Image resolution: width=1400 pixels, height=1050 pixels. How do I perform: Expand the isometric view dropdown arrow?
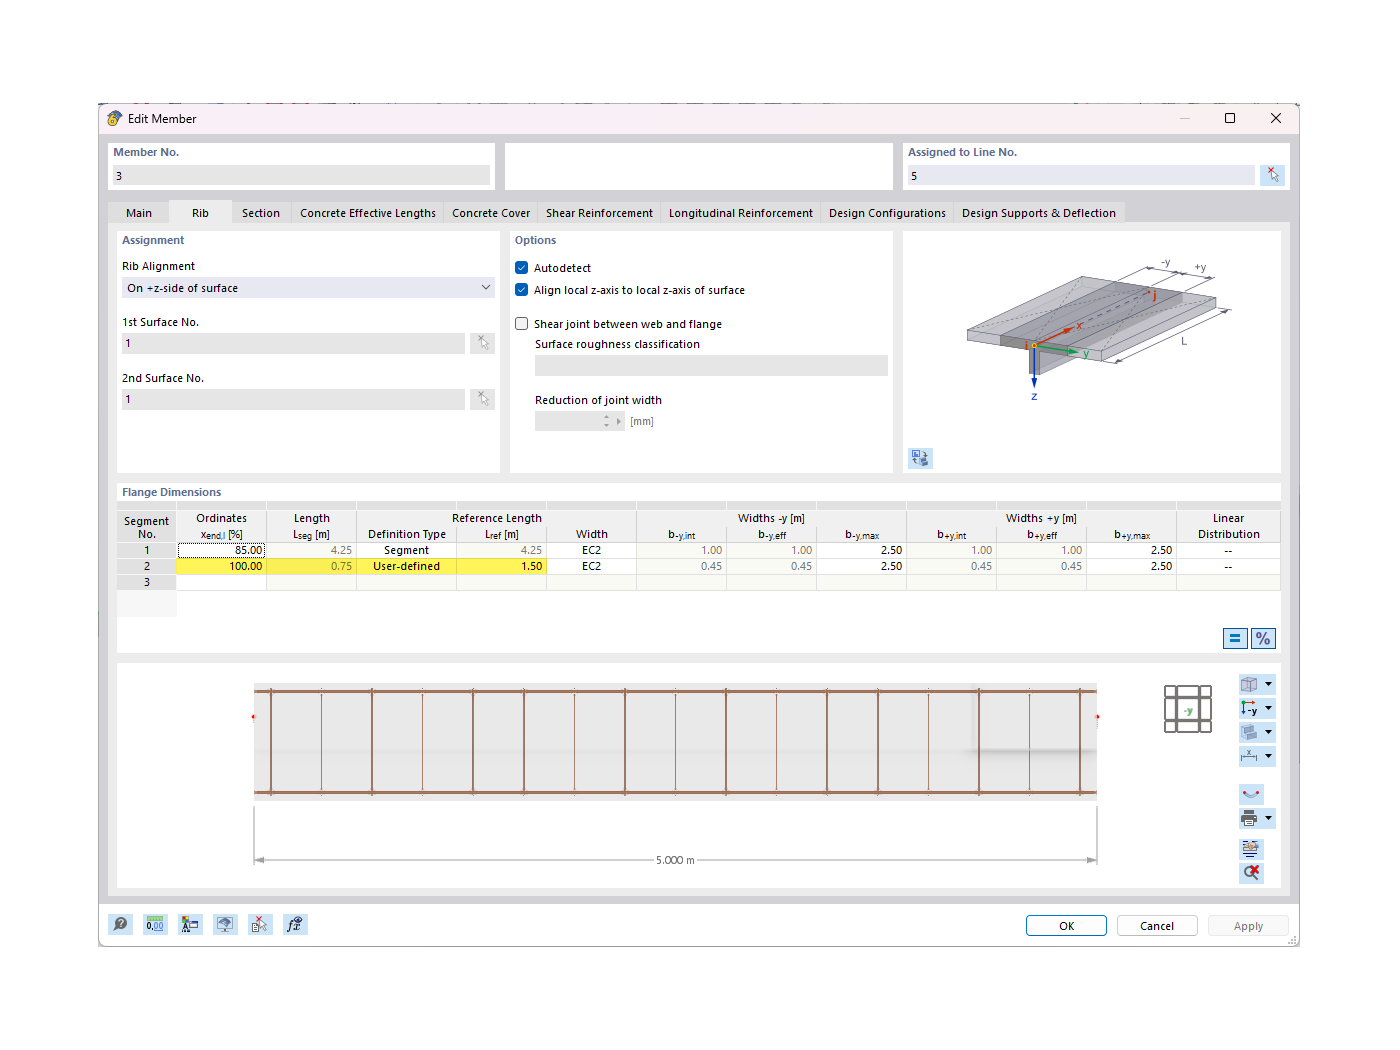pyautogui.click(x=1268, y=684)
